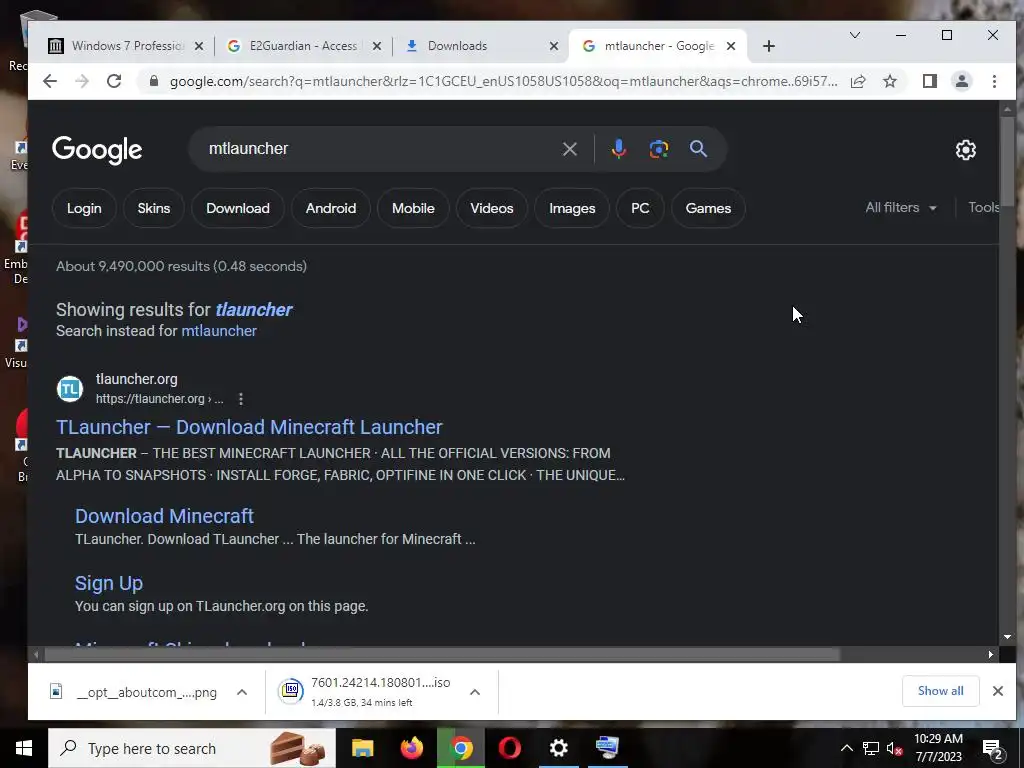The width and height of the screenshot is (1024, 768).
Task: Dismiss the downloads bar
Action: coord(997,691)
